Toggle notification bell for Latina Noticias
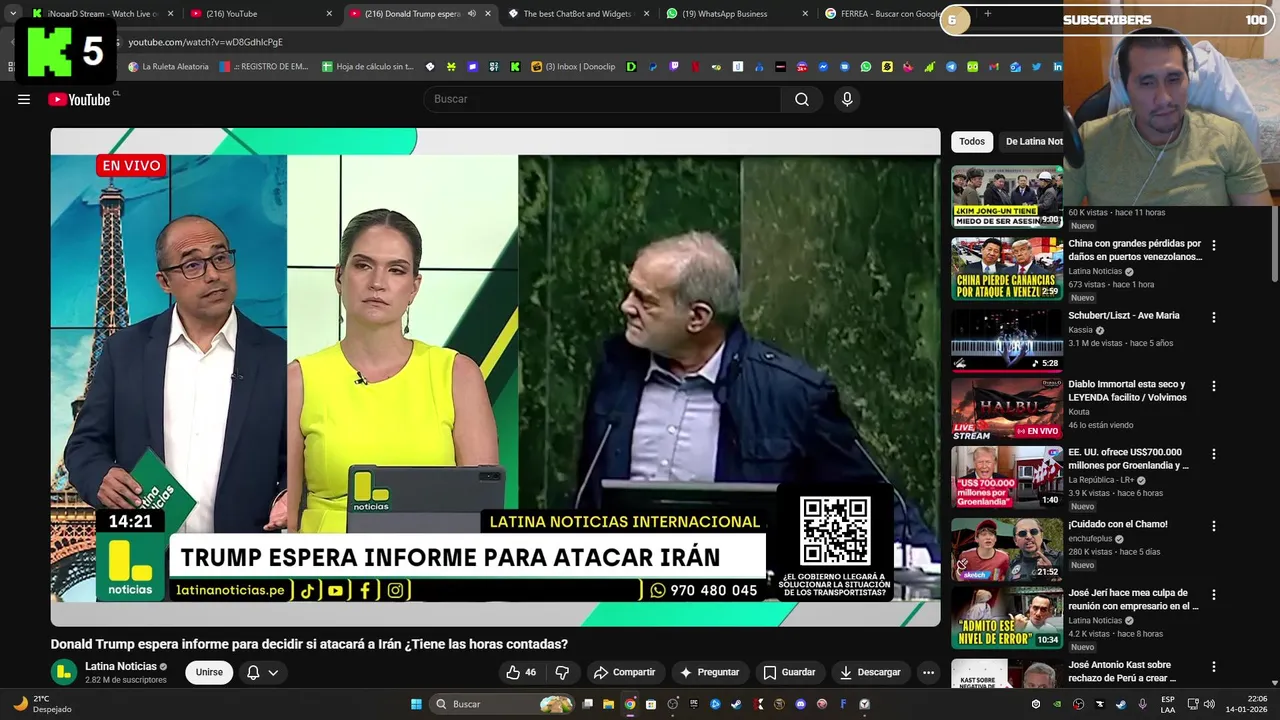Screen dimensions: 1280x720 [x=253, y=672]
